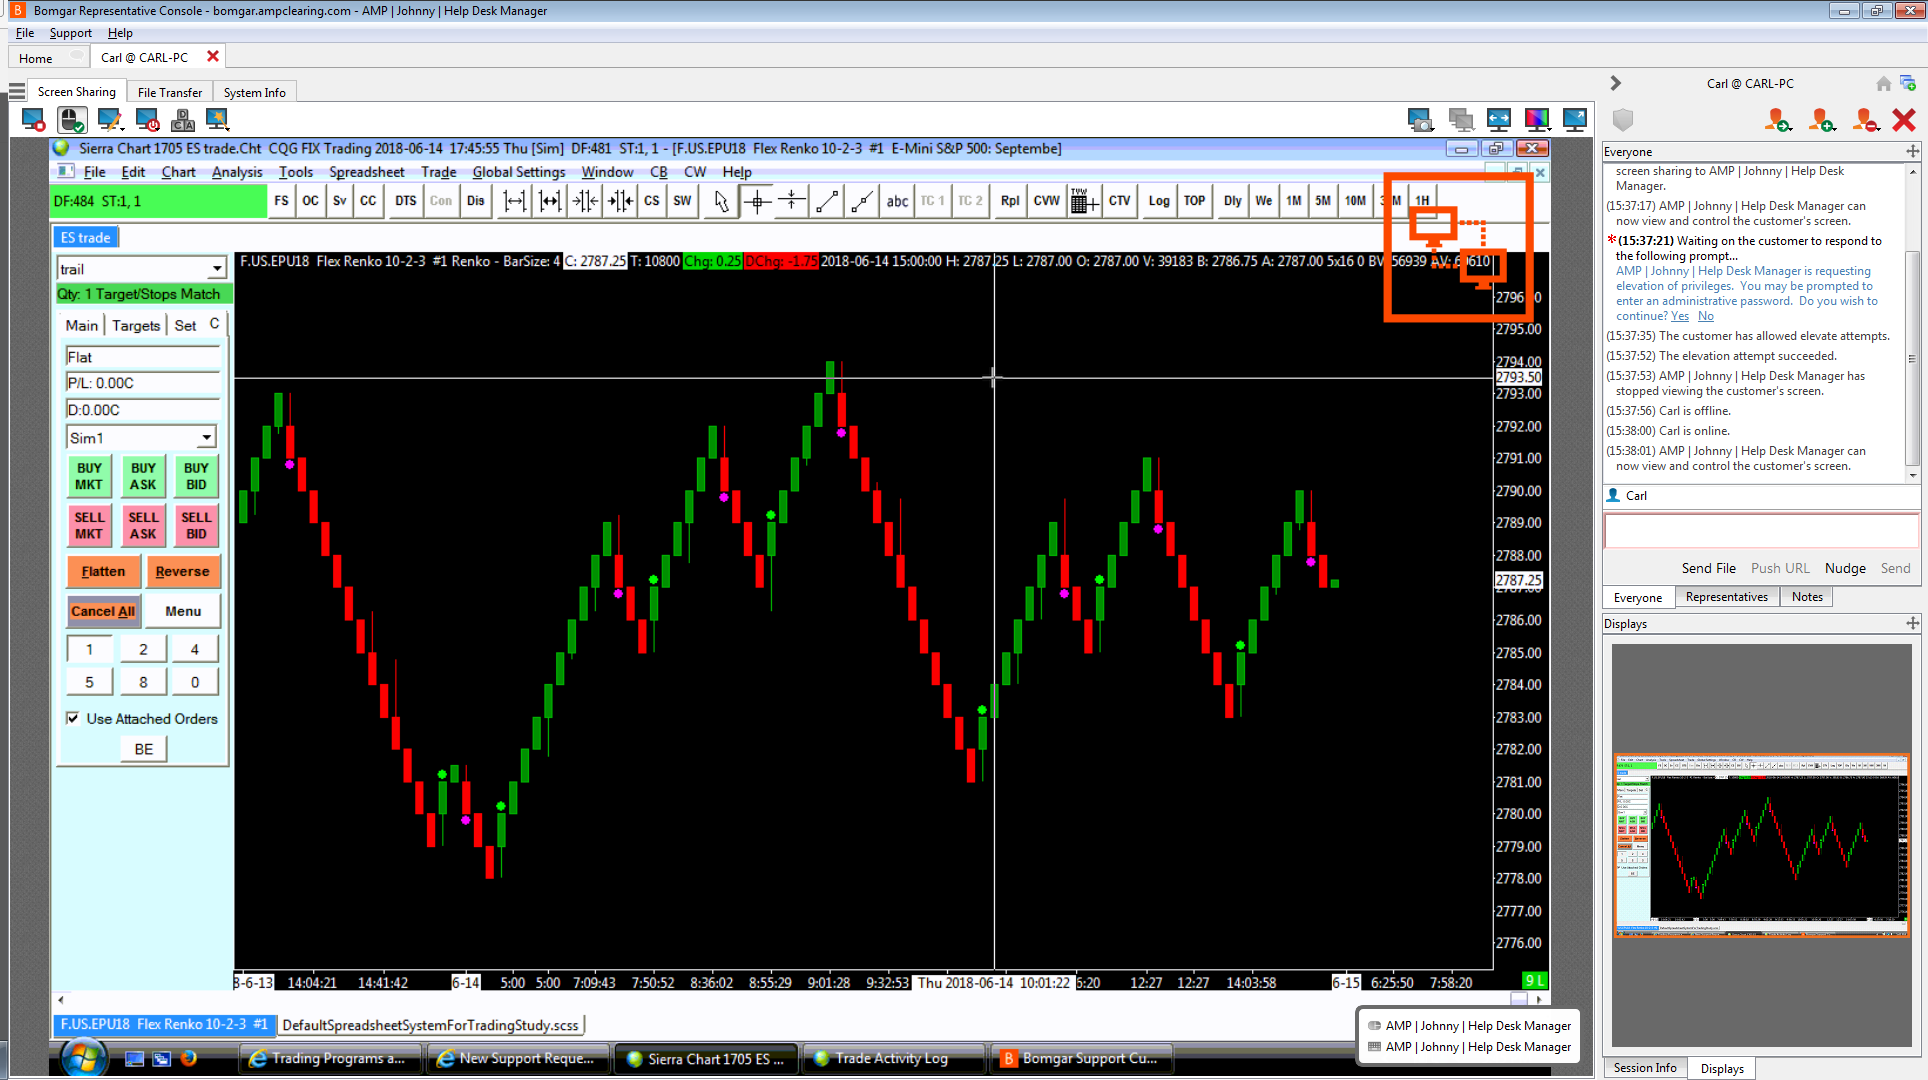The width and height of the screenshot is (1928, 1080).
Task: Invite another representative to session
Action: [x=1821, y=121]
